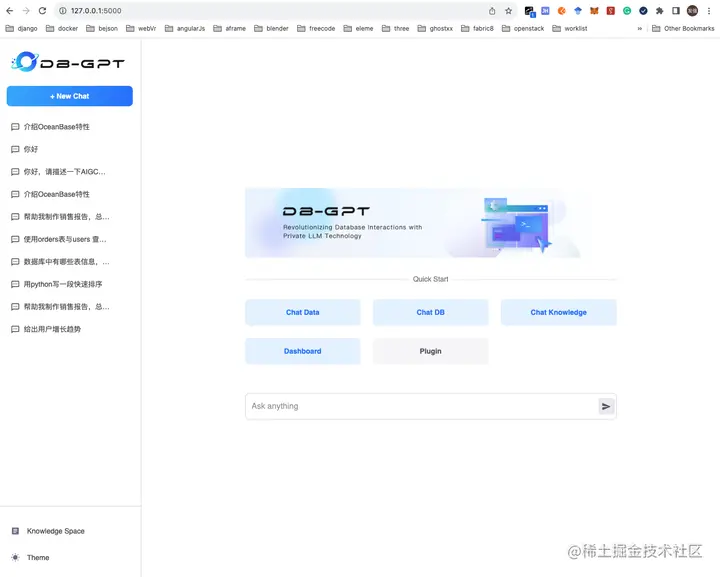The image size is (720, 577).
Task: Click the Chat Knowledge quick start button
Action: click(x=558, y=312)
